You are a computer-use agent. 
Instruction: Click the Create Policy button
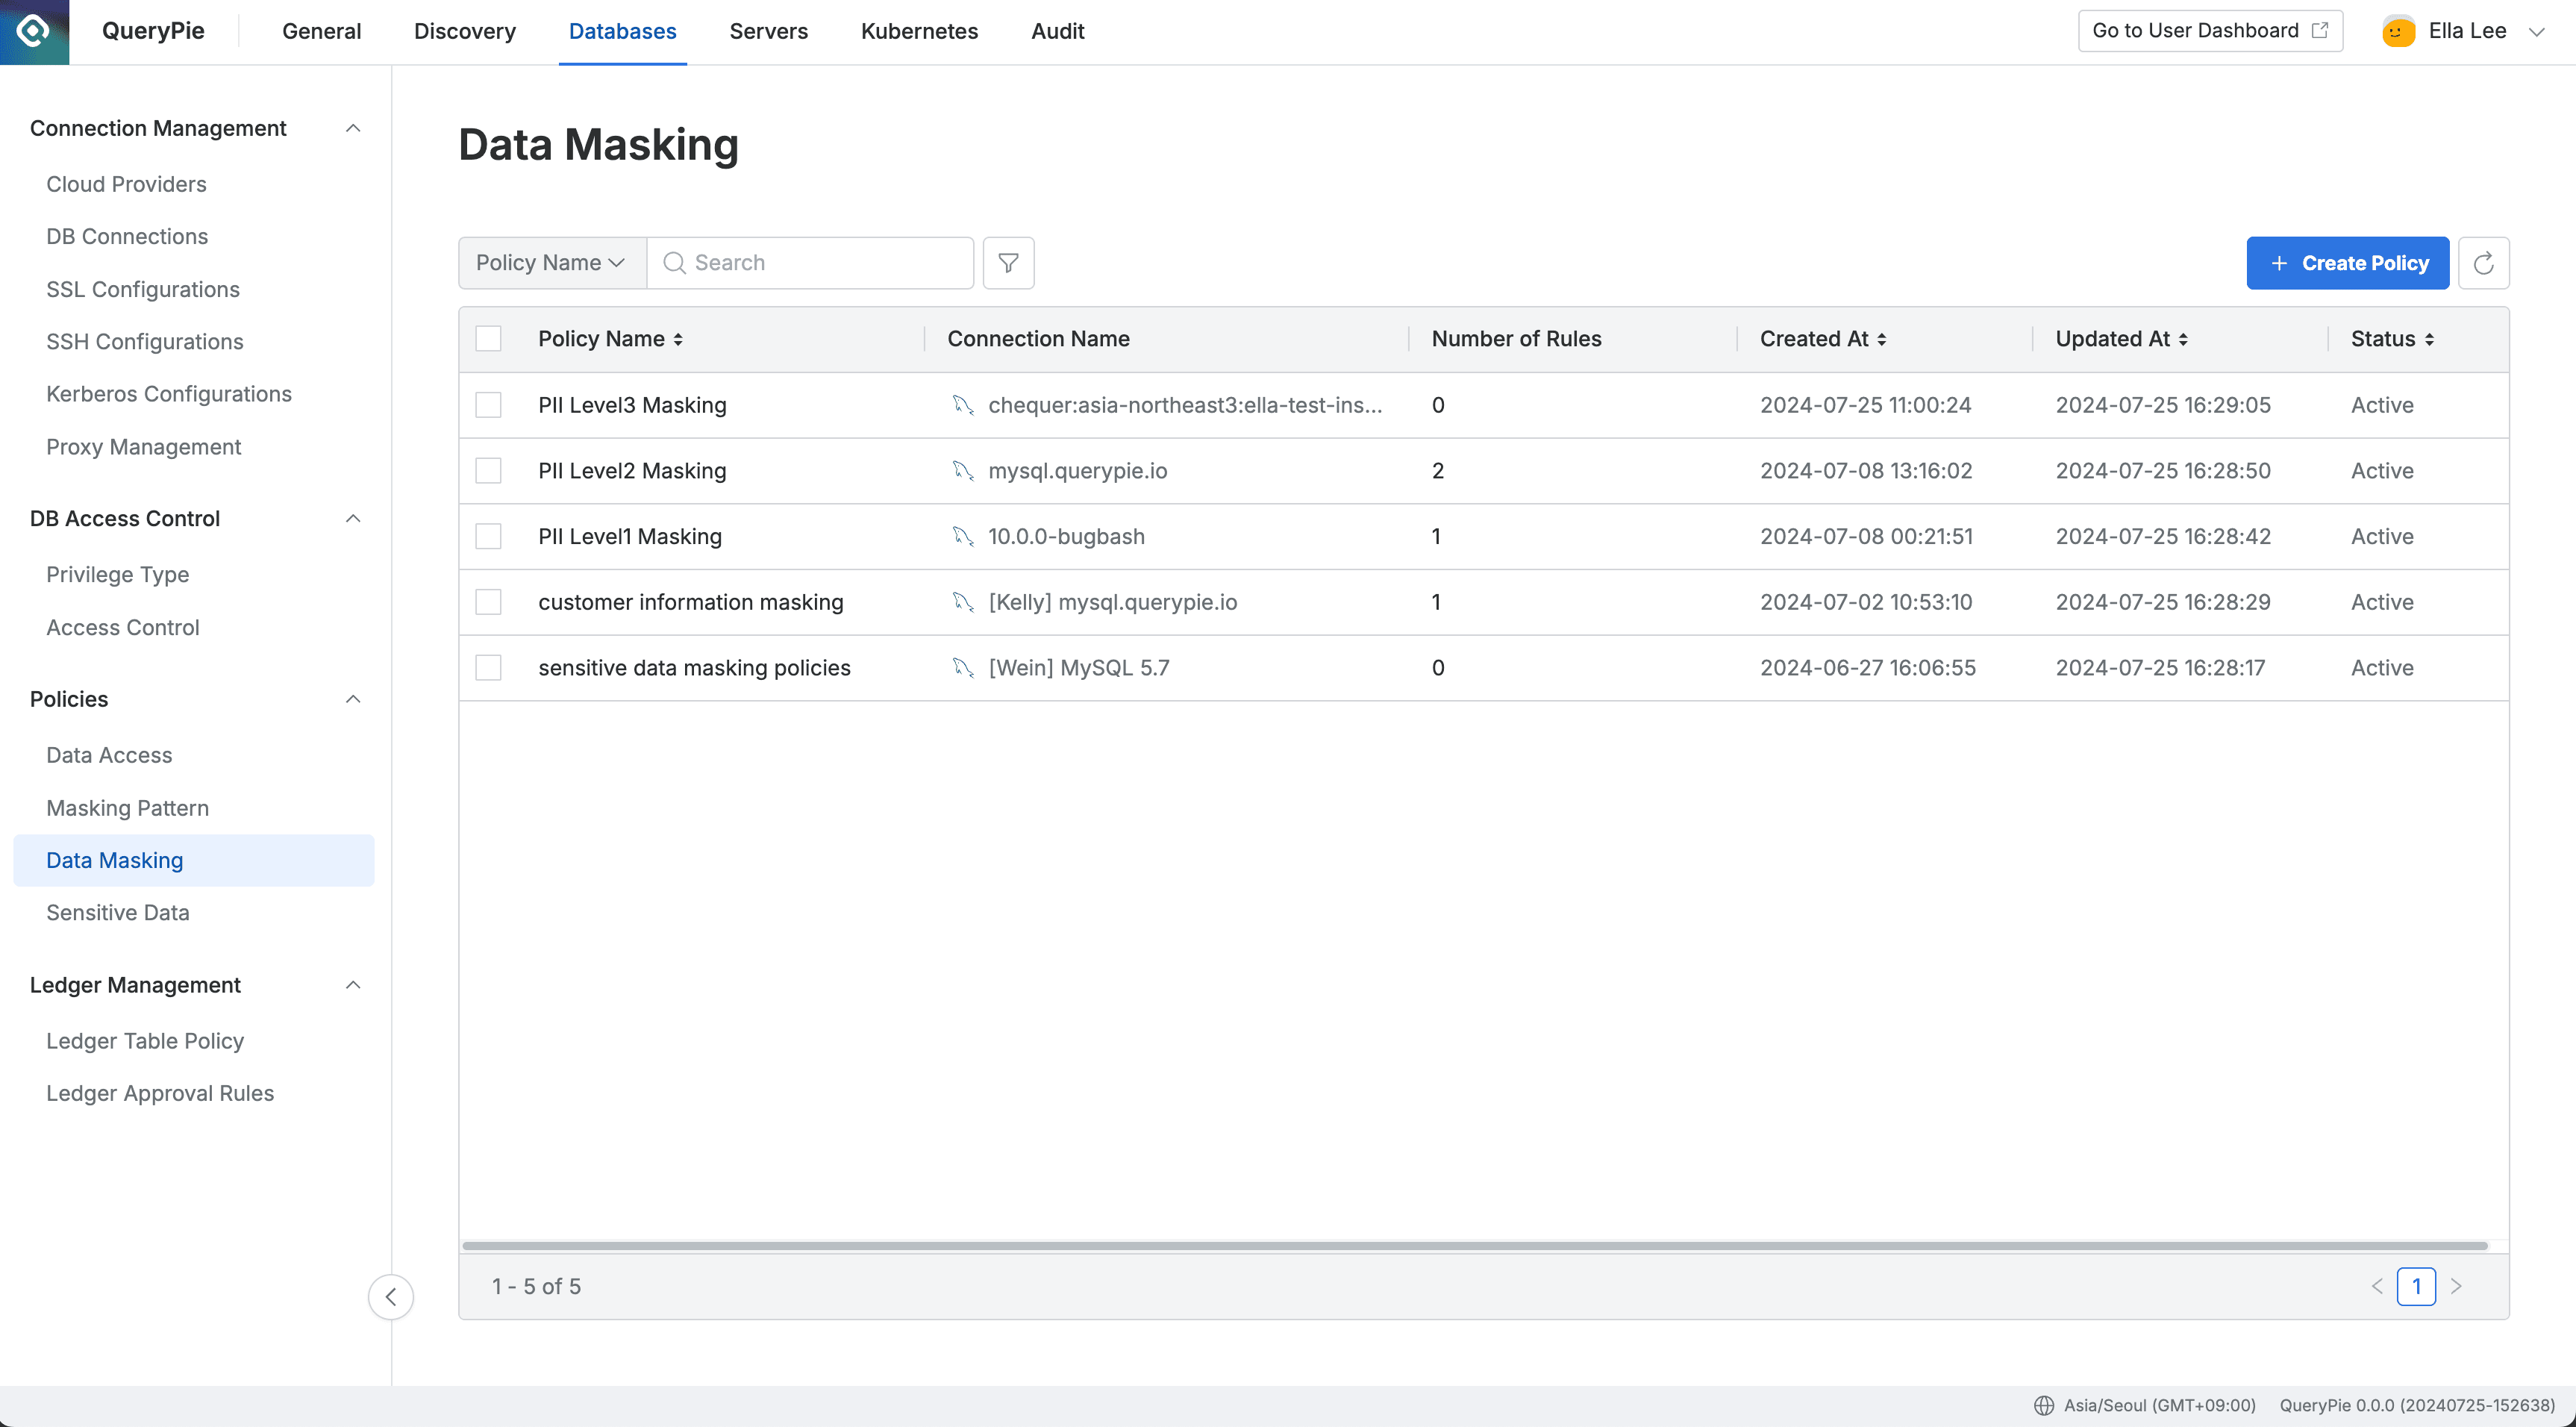2347,262
